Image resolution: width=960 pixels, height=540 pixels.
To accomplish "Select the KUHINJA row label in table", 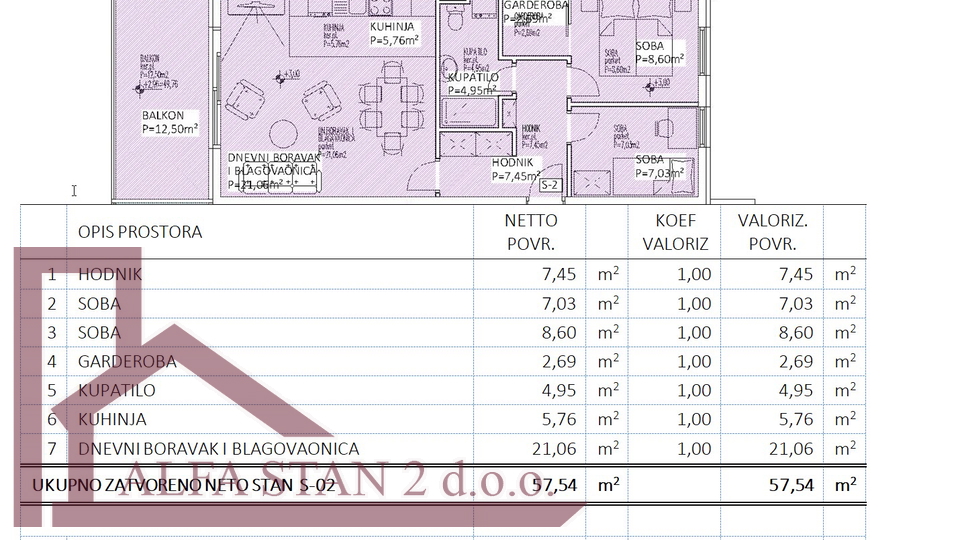I will [x=112, y=419].
